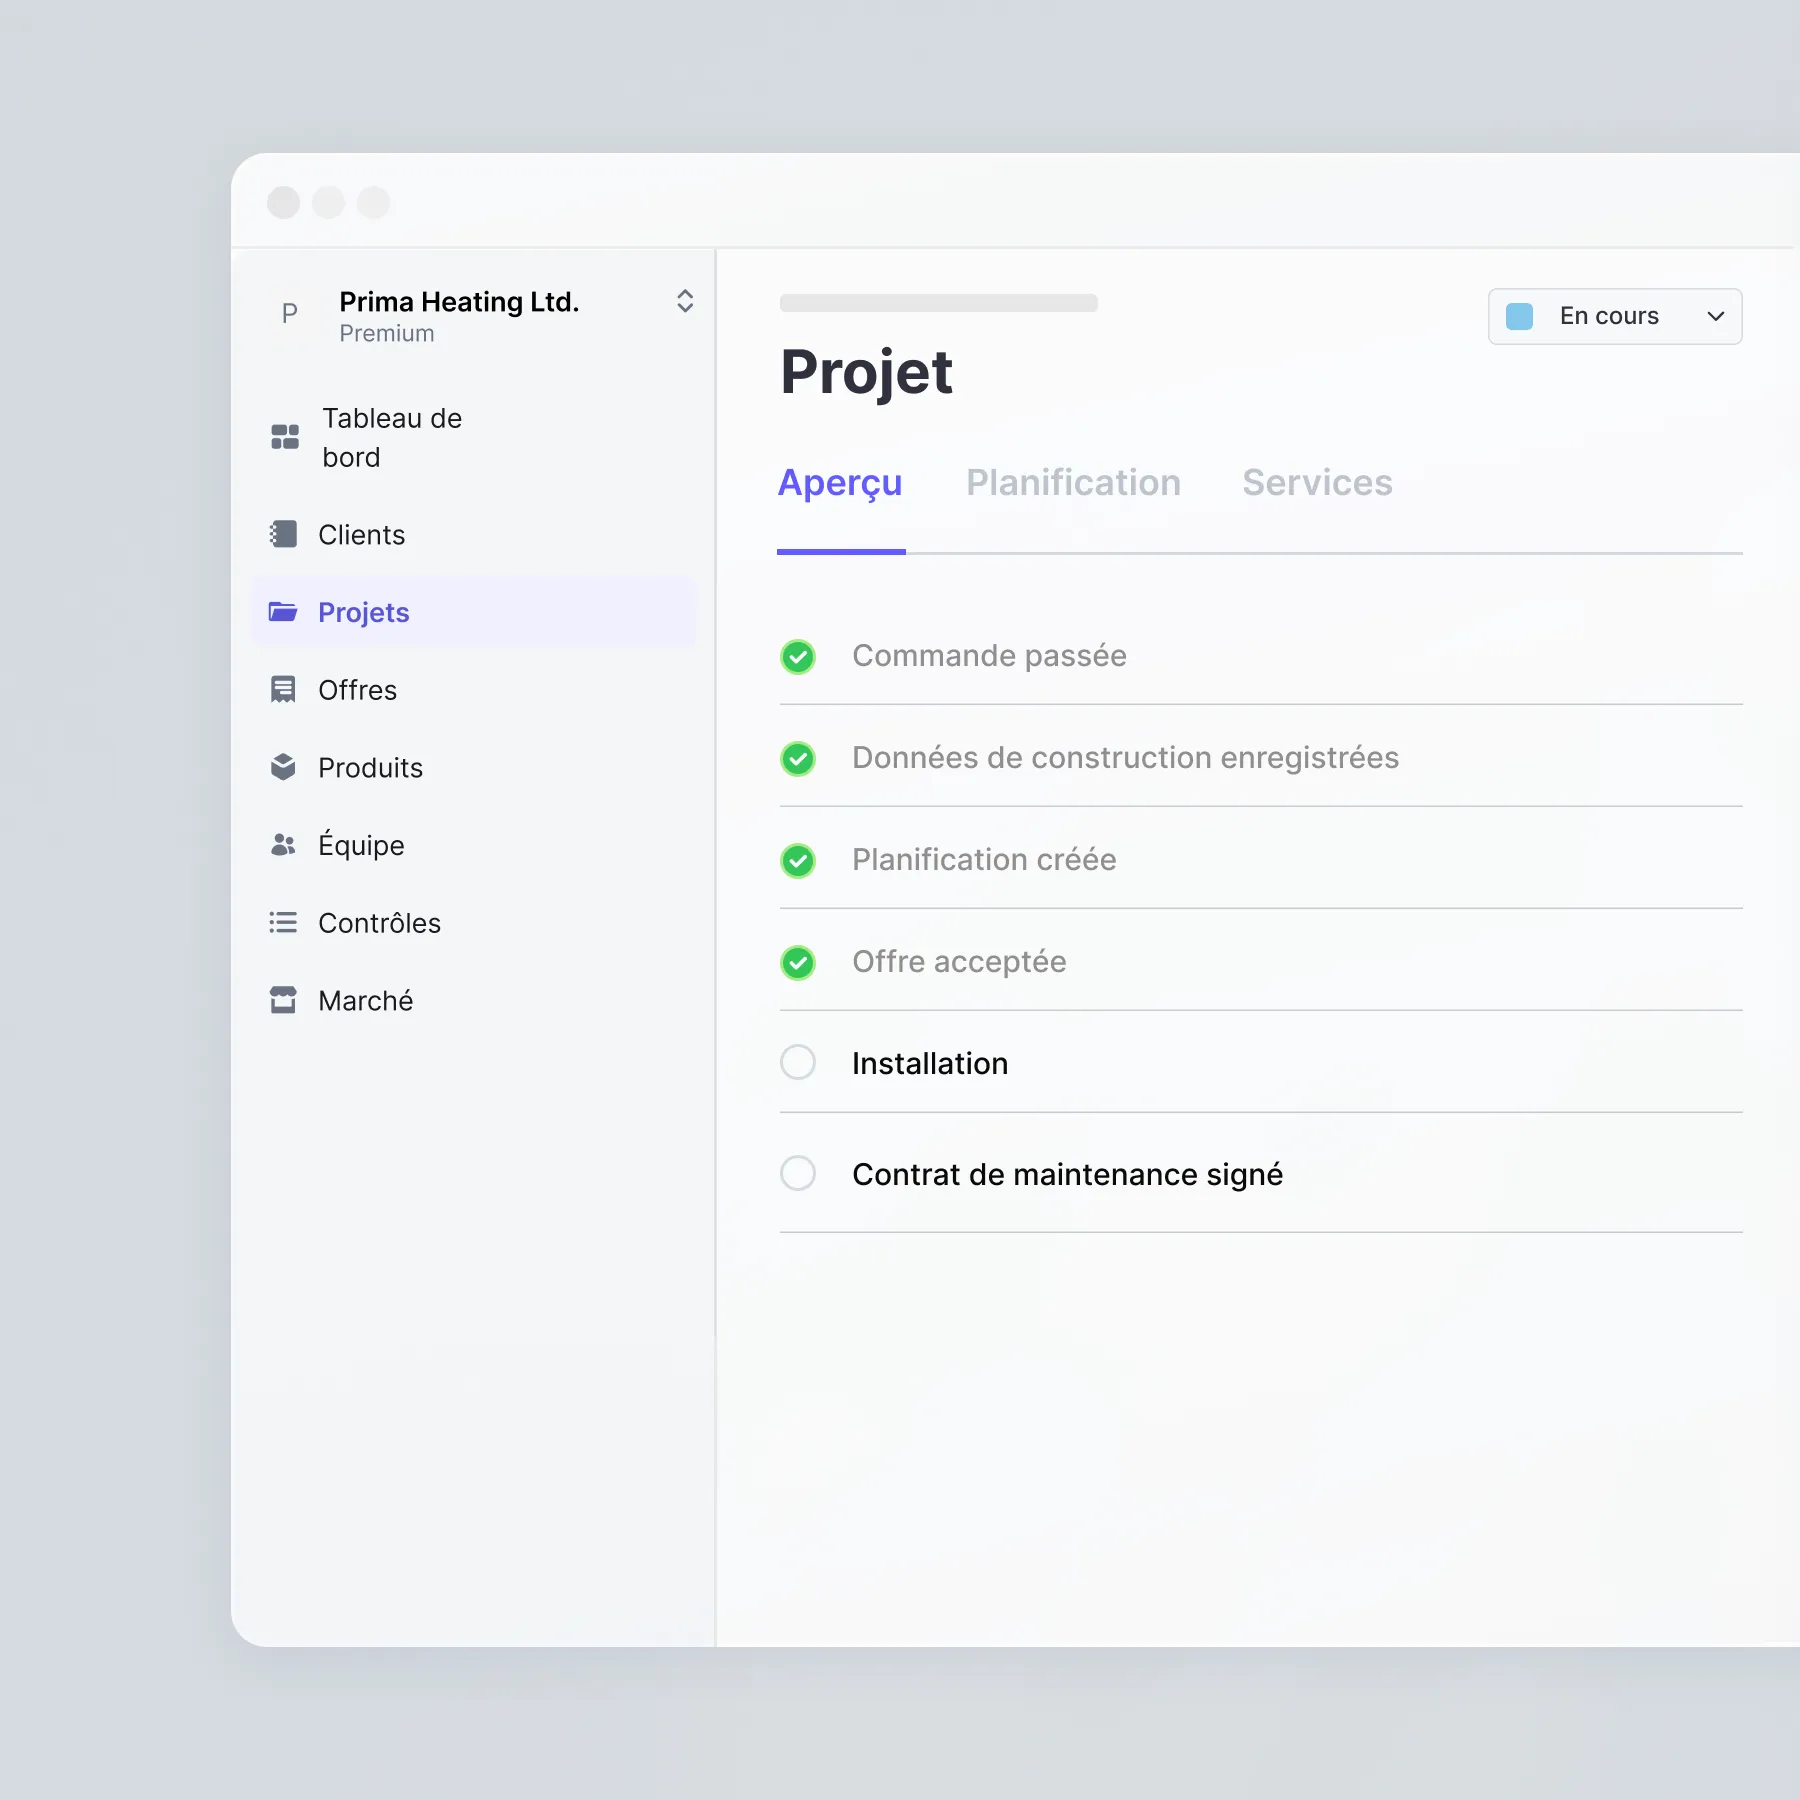
Task: Click the Offres receipt icon
Action: (x=283, y=689)
